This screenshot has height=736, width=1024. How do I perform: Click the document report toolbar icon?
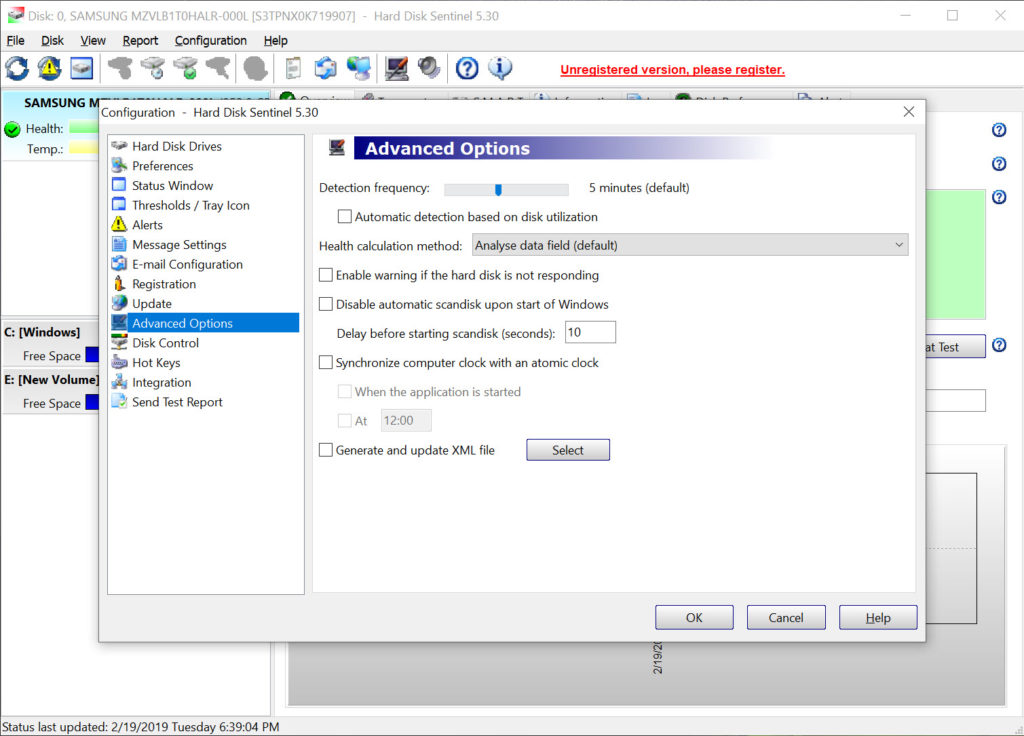click(293, 69)
